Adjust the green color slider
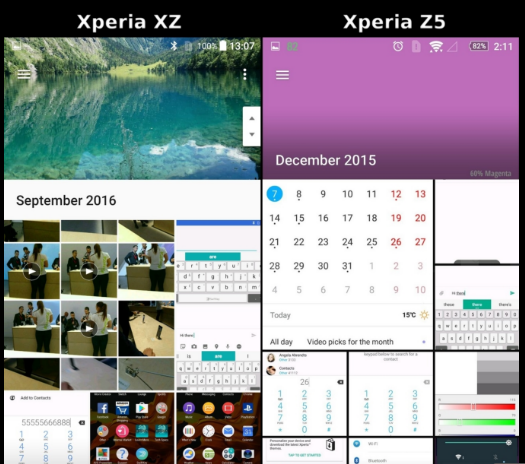The height and width of the screenshot is (464, 525). click(476, 422)
